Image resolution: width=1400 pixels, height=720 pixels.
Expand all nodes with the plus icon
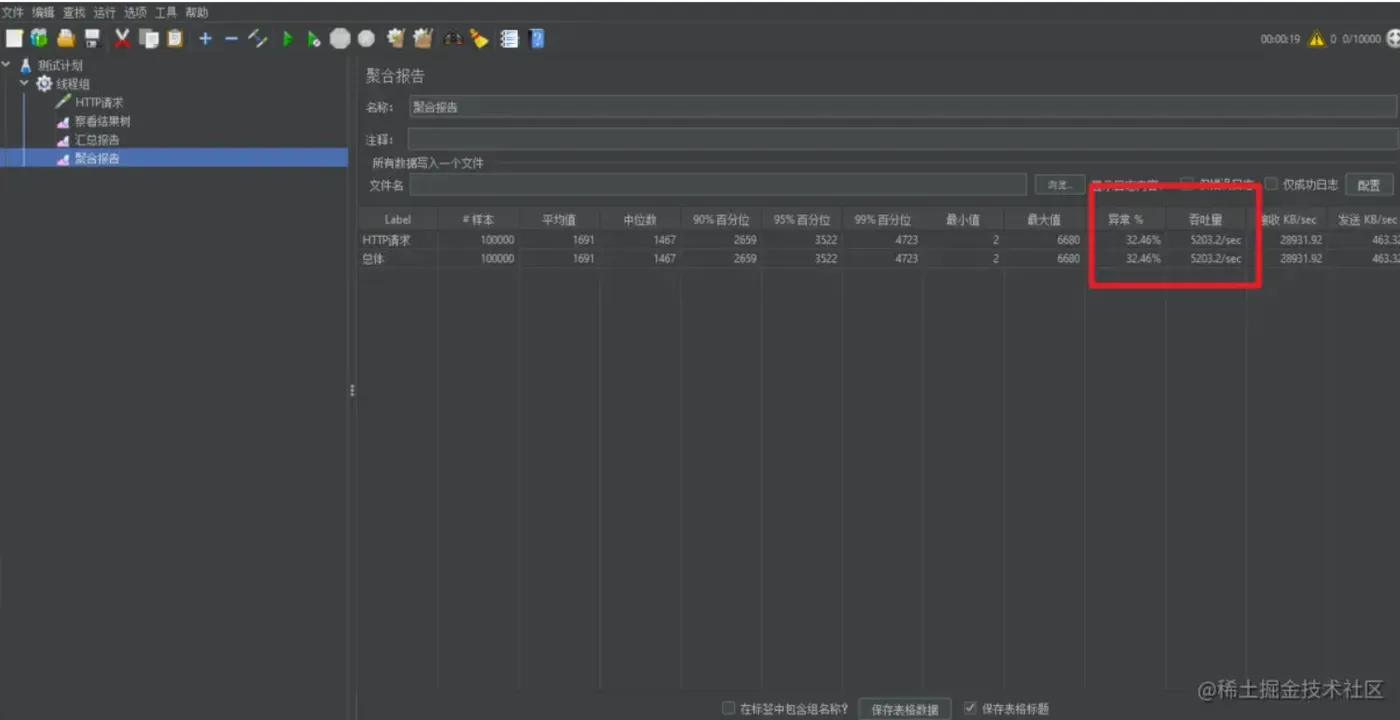click(x=205, y=39)
